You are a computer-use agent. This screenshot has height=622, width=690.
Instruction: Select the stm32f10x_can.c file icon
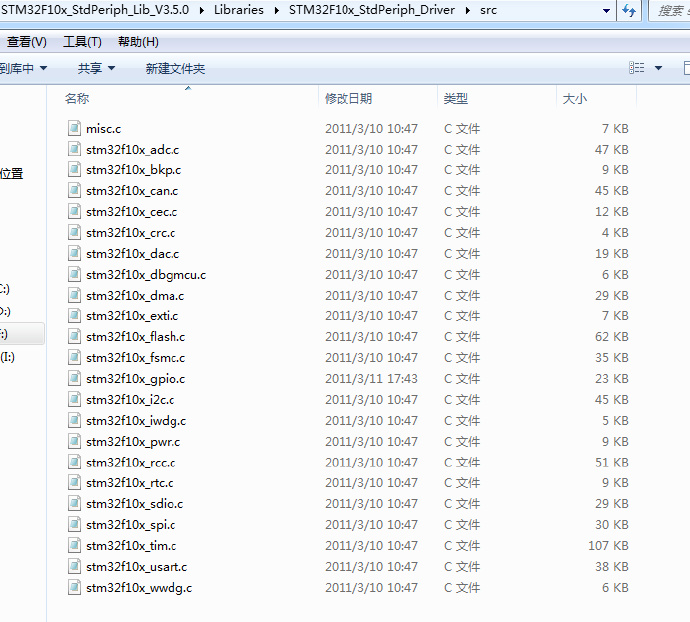(x=74, y=191)
